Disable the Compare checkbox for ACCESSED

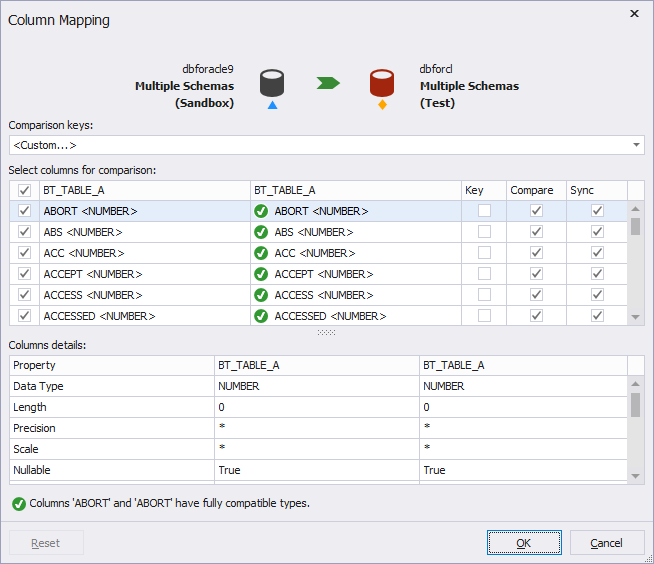click(536, 315)
